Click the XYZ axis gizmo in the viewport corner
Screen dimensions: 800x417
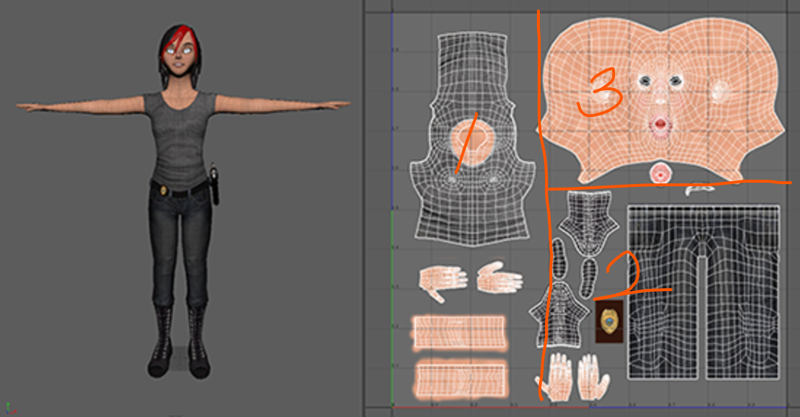point(11,408)
